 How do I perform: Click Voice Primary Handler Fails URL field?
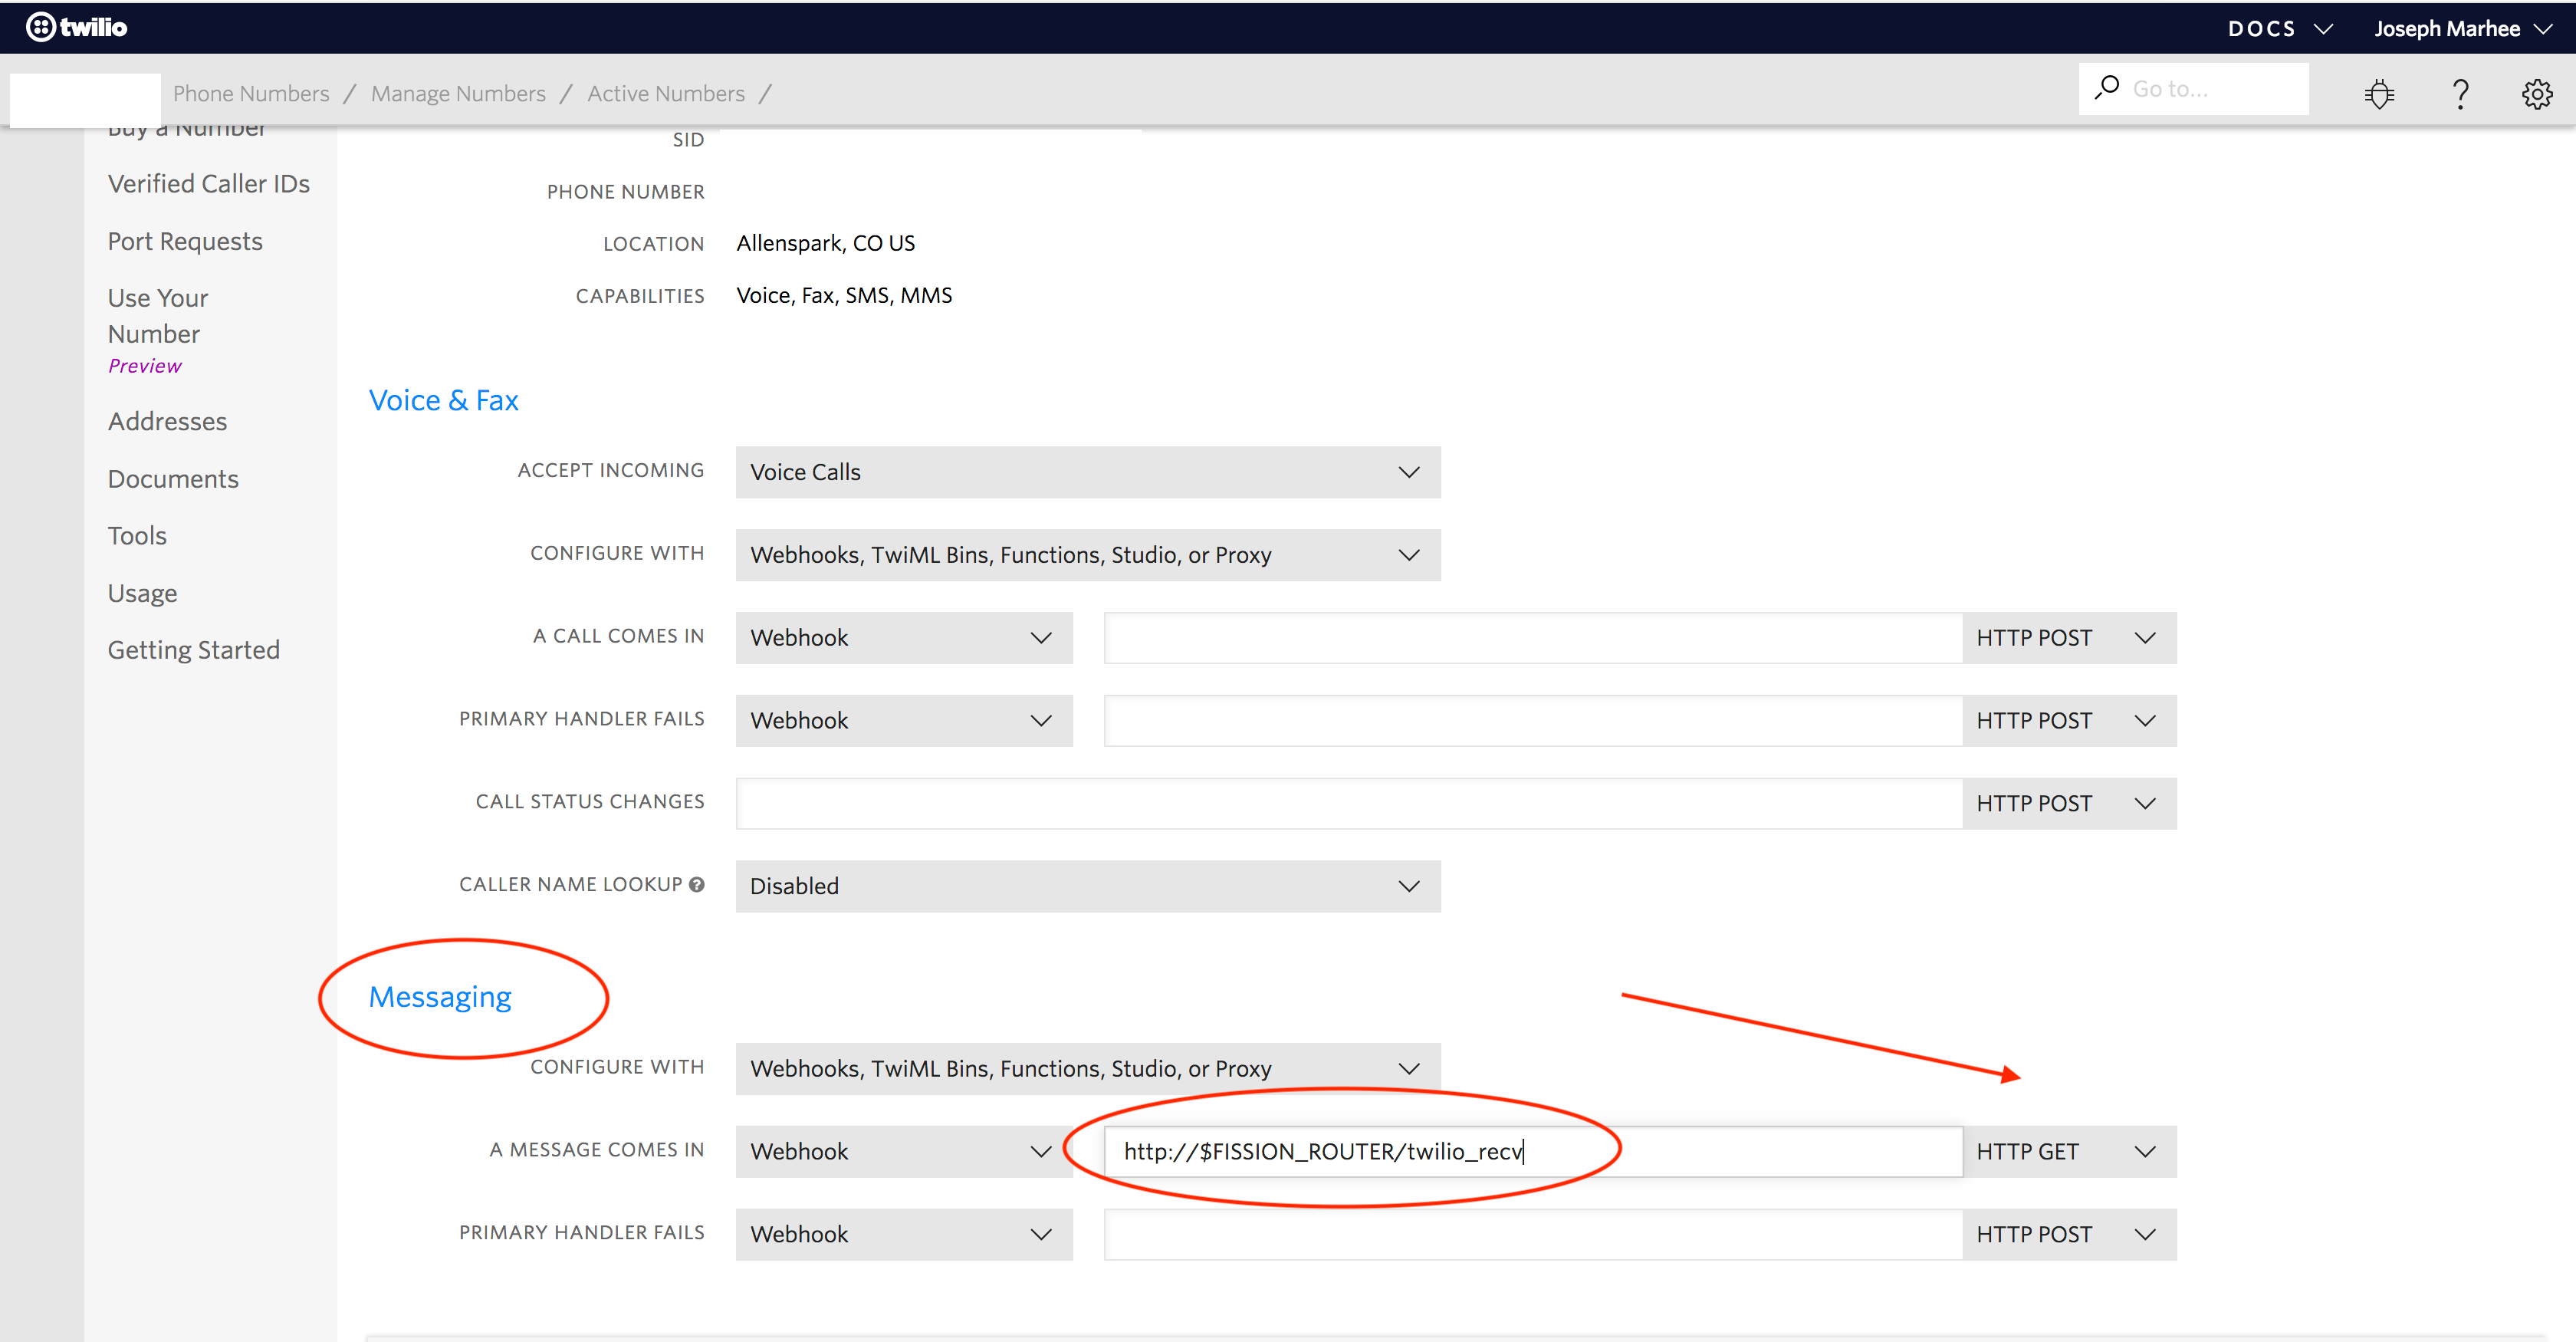pyautogui.click(x=1533, y=721)
